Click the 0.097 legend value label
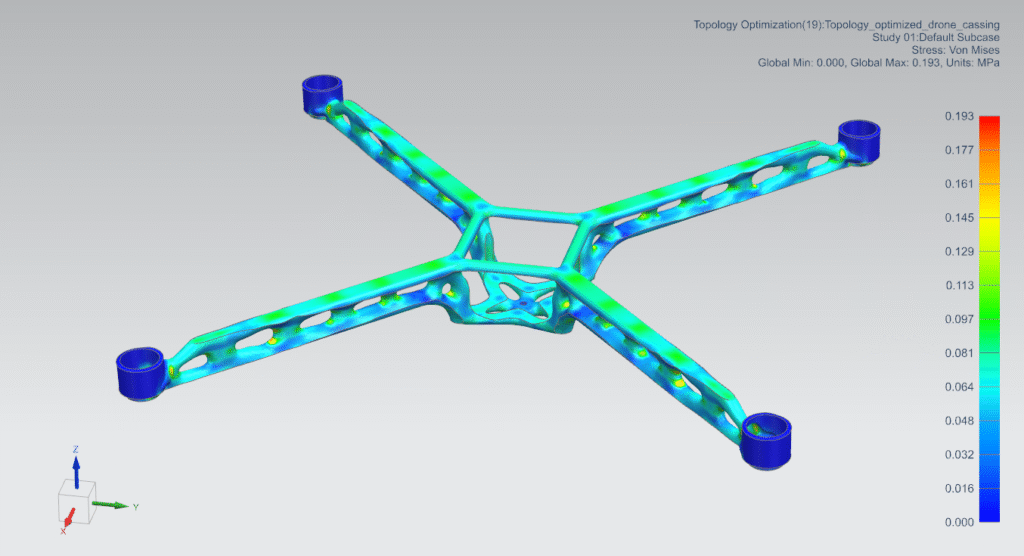Image resolution: width=1024 pixels, height=556 pixels. tap(958, 319)
